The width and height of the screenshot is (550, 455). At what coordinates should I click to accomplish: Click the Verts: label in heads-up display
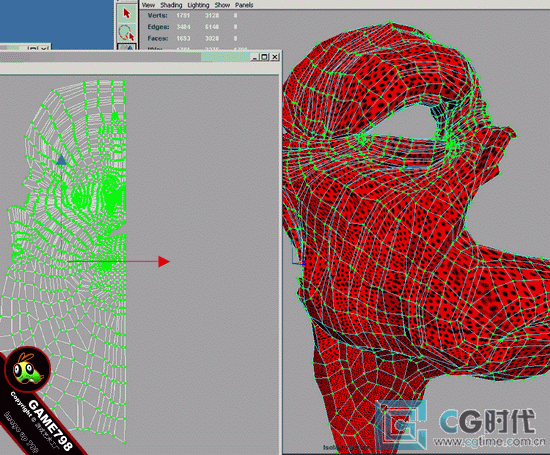[x=158, y=15]
